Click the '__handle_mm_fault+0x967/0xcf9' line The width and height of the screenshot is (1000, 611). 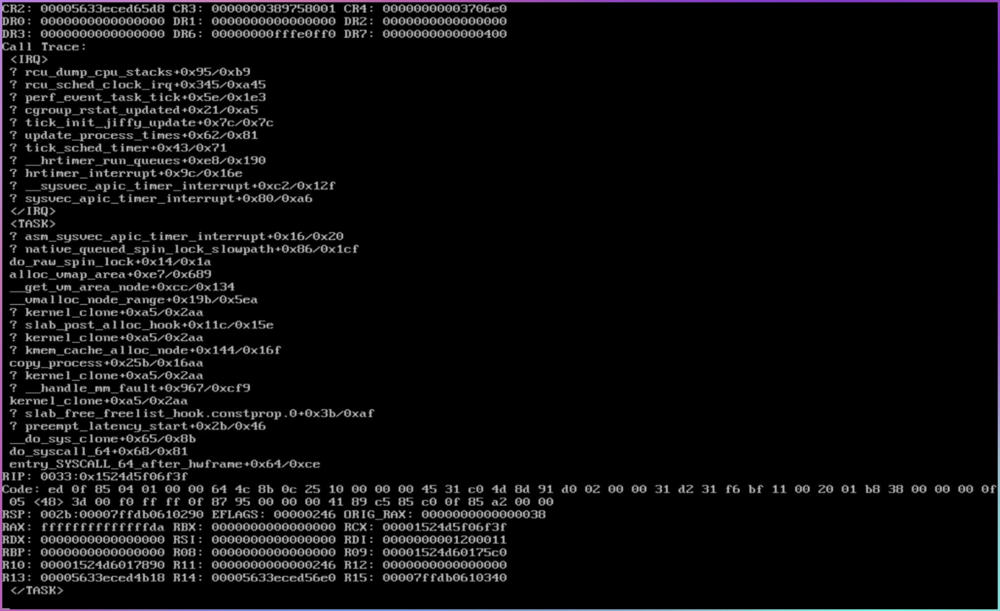pyautogui.click(x=130, y=388)
